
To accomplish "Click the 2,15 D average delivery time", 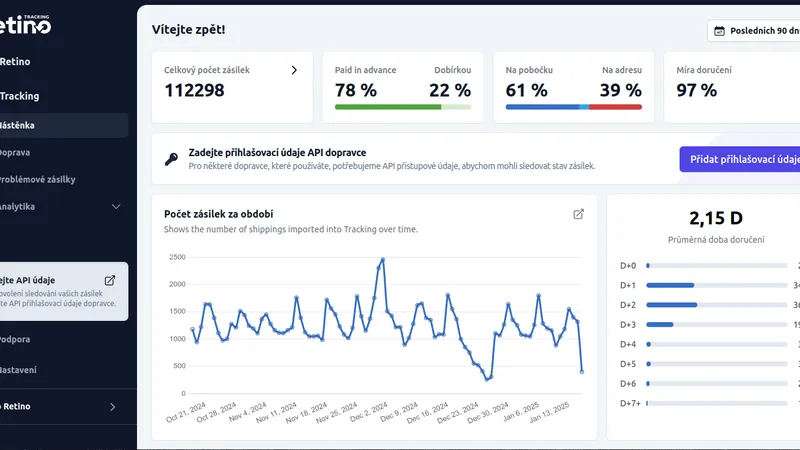I will point(716,218).
